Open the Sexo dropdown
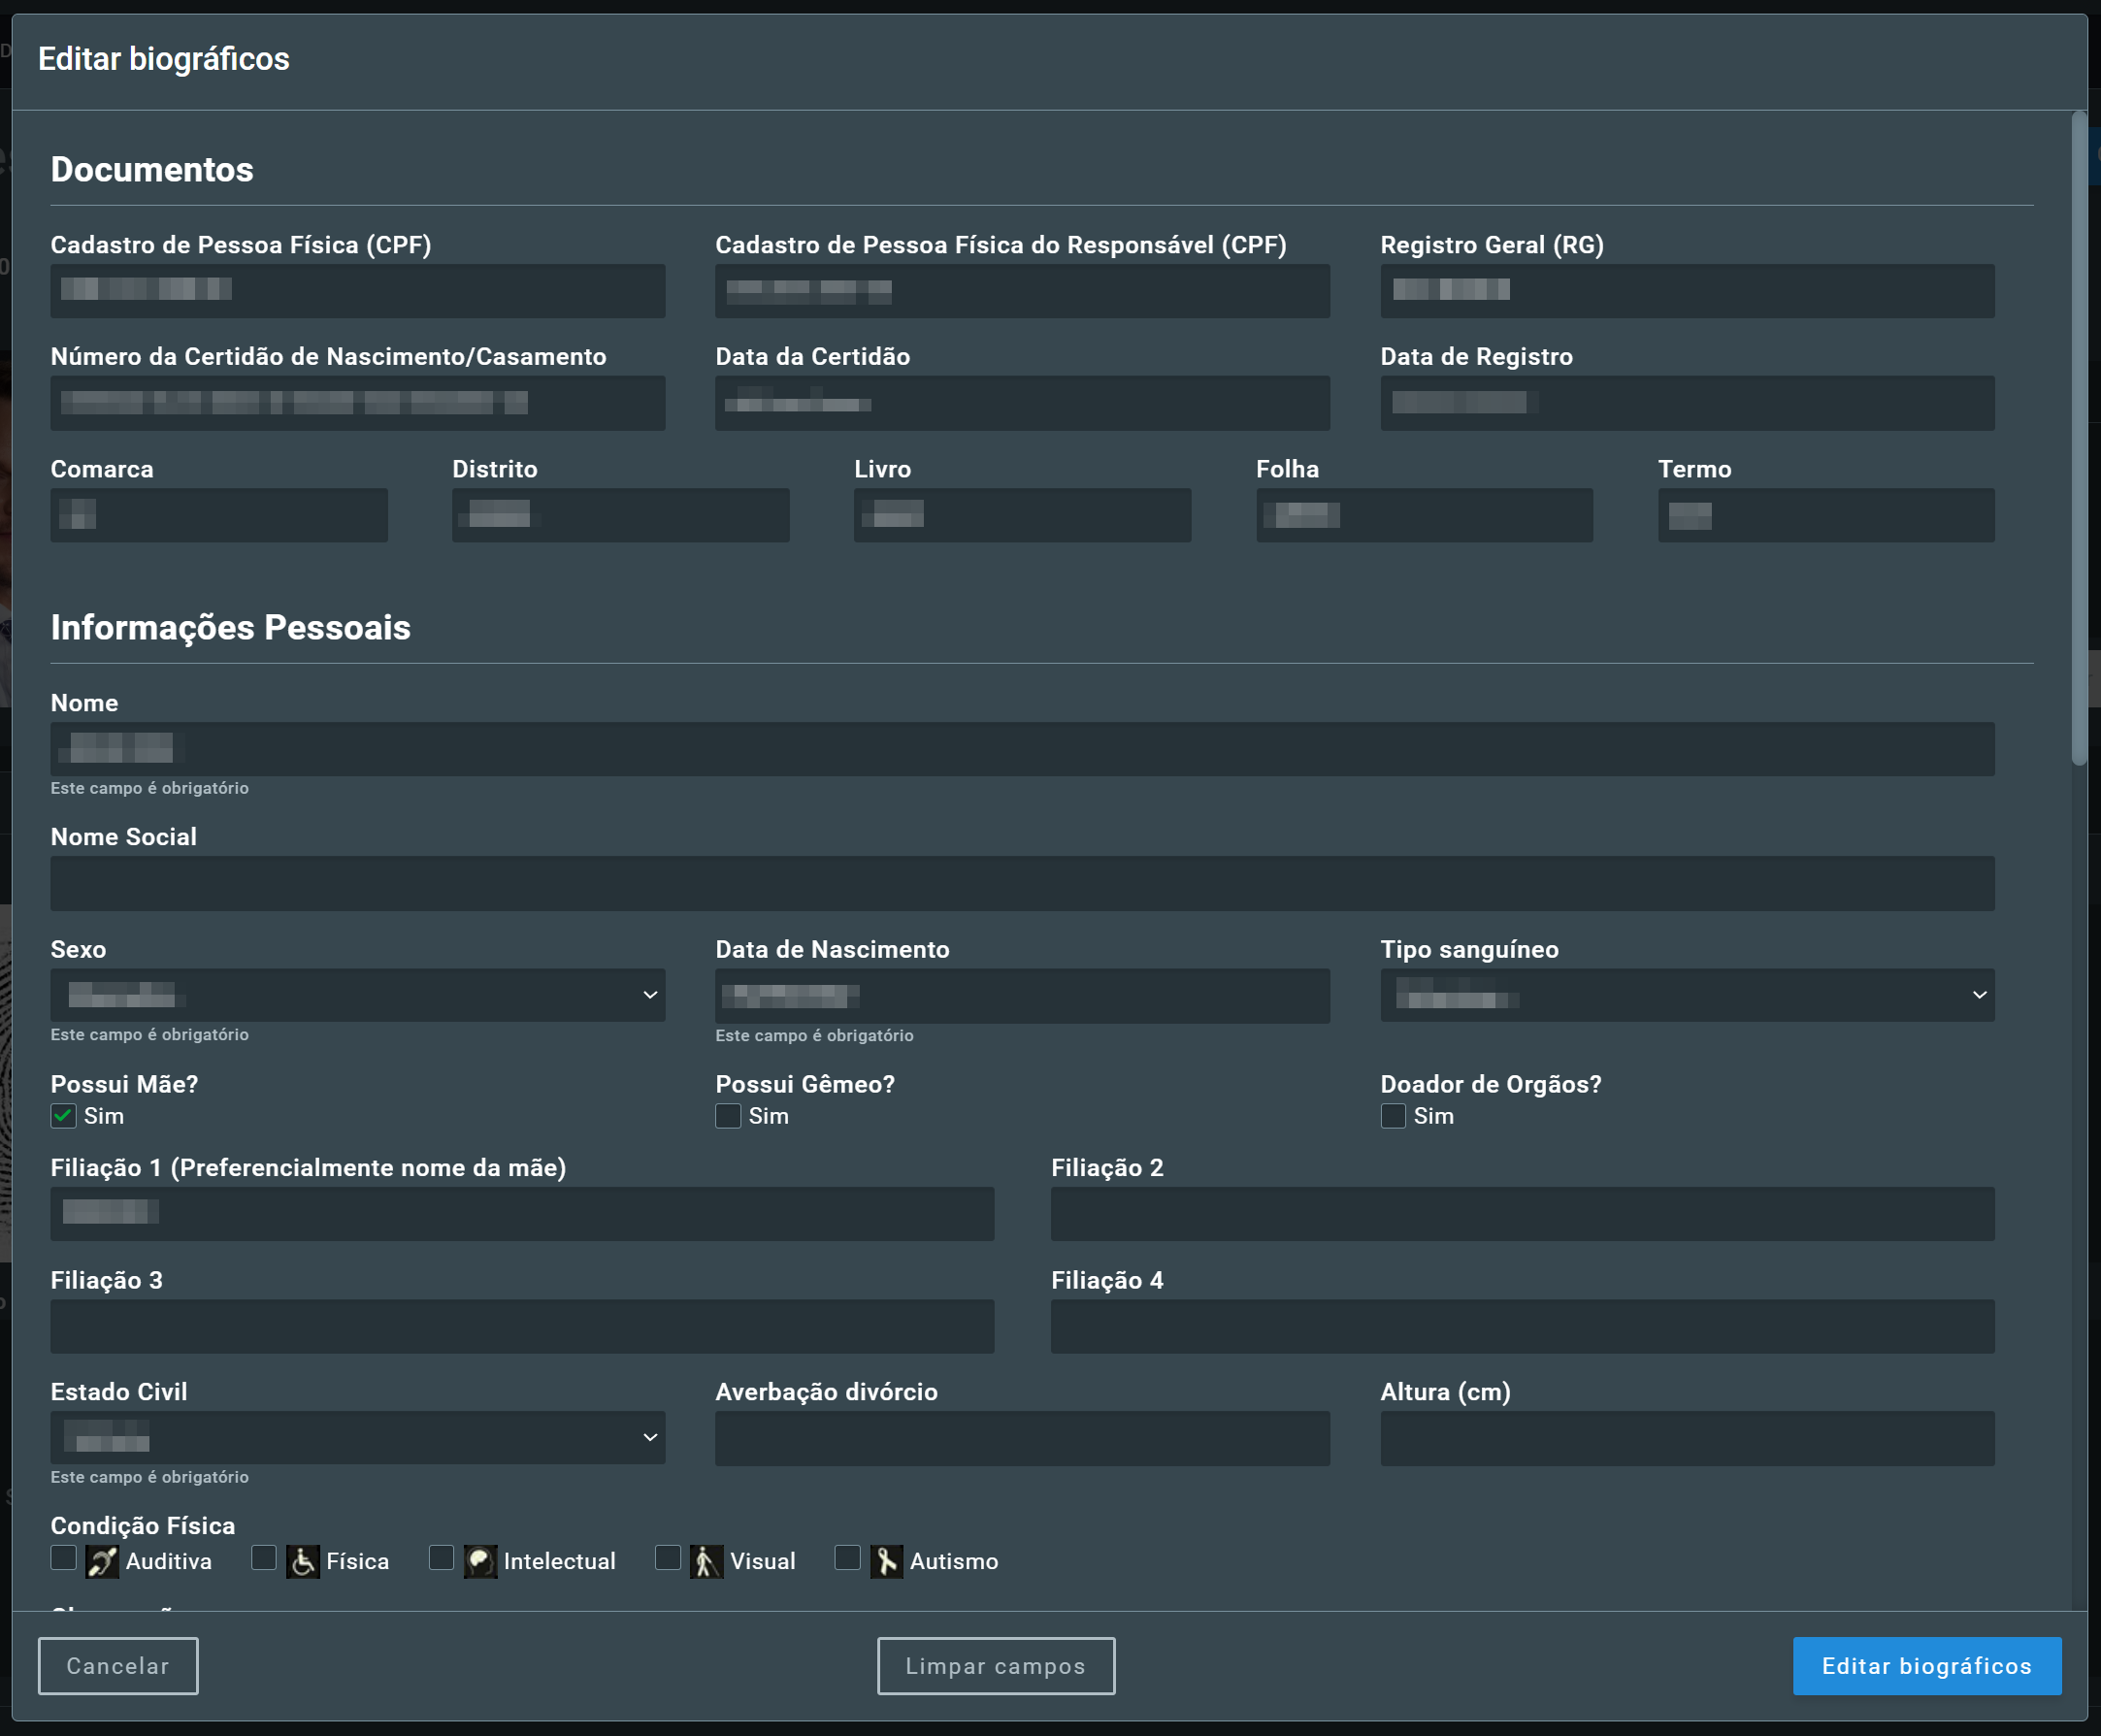Viewport: 2101px width, 1736px height. (358, 995)
